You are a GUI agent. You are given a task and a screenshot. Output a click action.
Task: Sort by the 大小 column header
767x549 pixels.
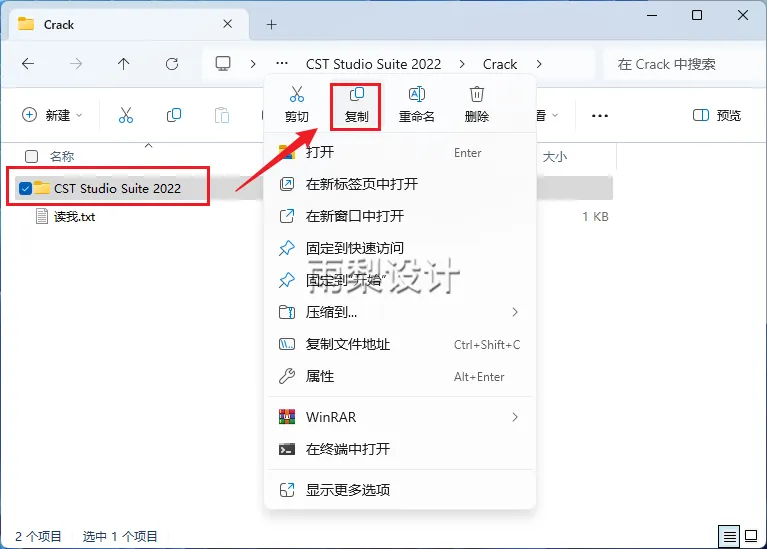point(554,157)
